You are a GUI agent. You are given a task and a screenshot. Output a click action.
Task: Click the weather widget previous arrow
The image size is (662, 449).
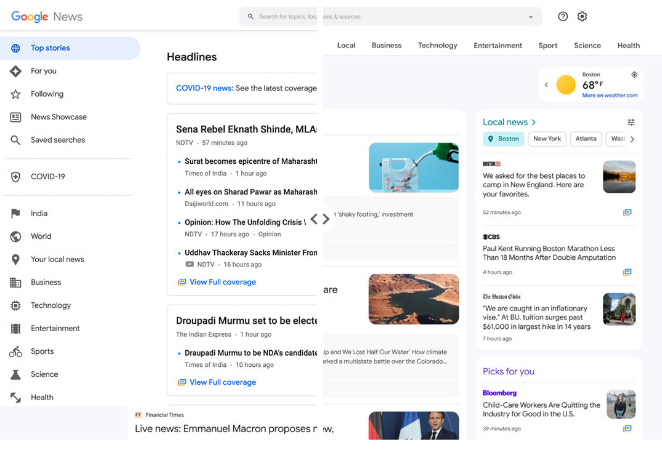(x=546, y=84)
